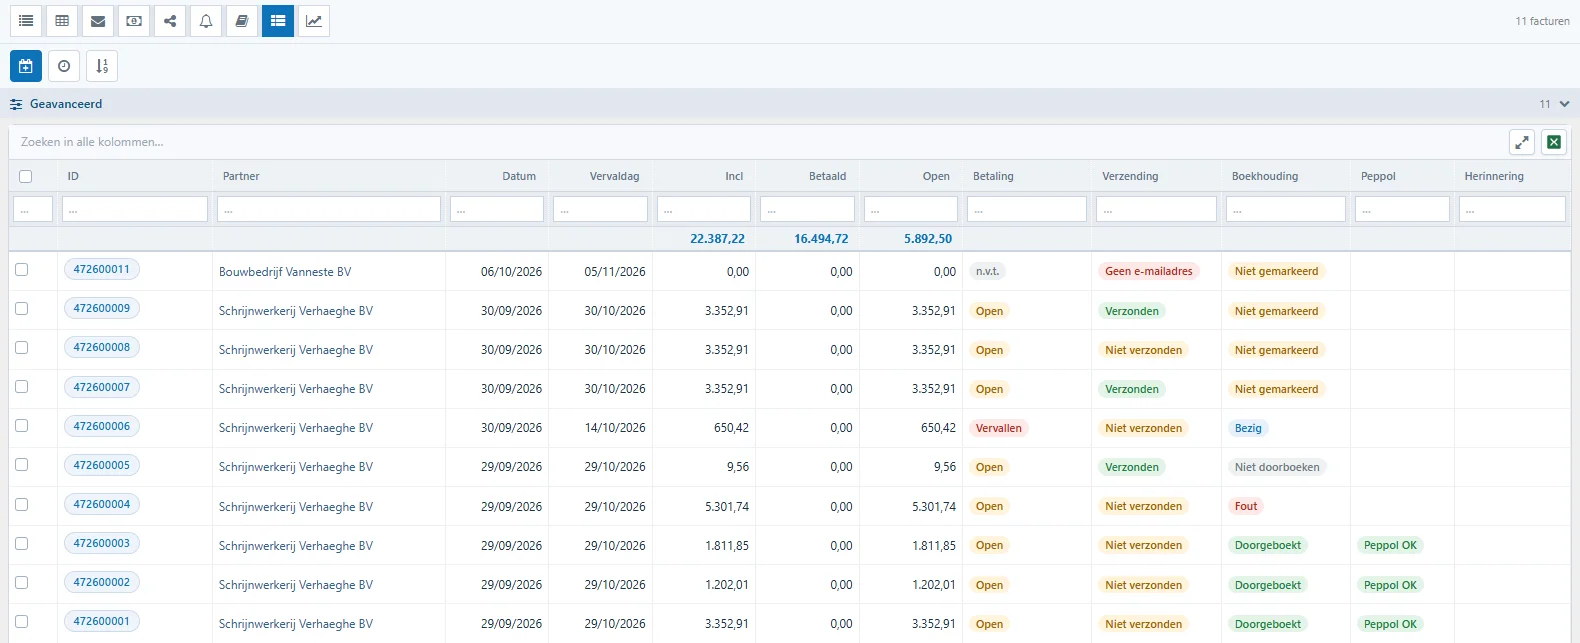This screenshot has height=643, width=1580.
Task: Sort by the Boekhouding column header
Action: point(1265,176)
